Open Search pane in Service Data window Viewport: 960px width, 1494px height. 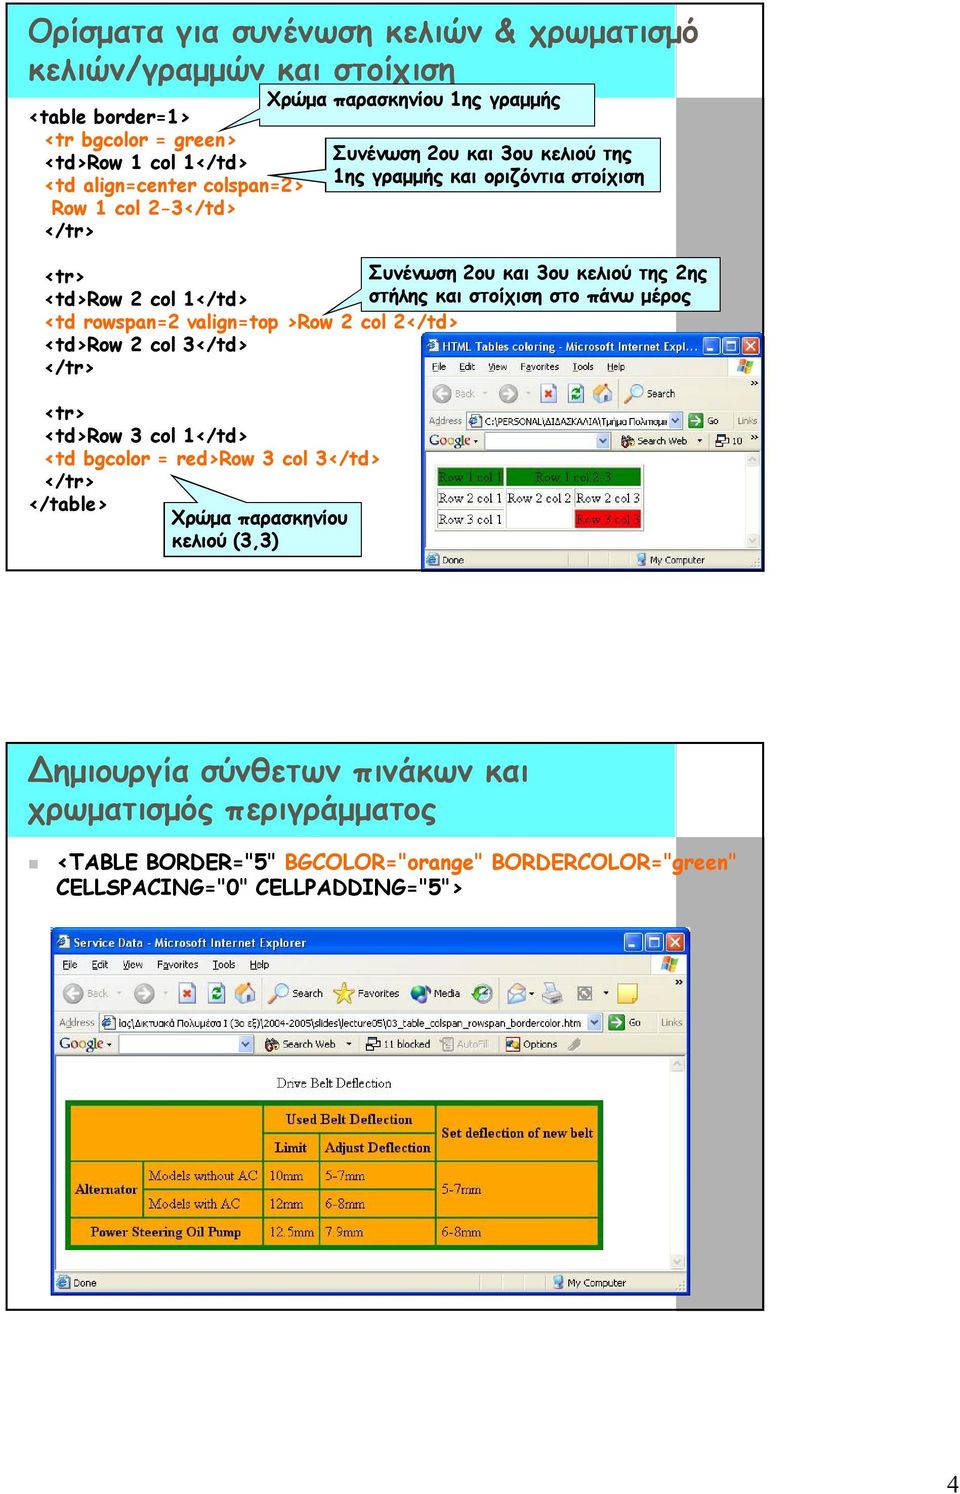click(296, 993)
